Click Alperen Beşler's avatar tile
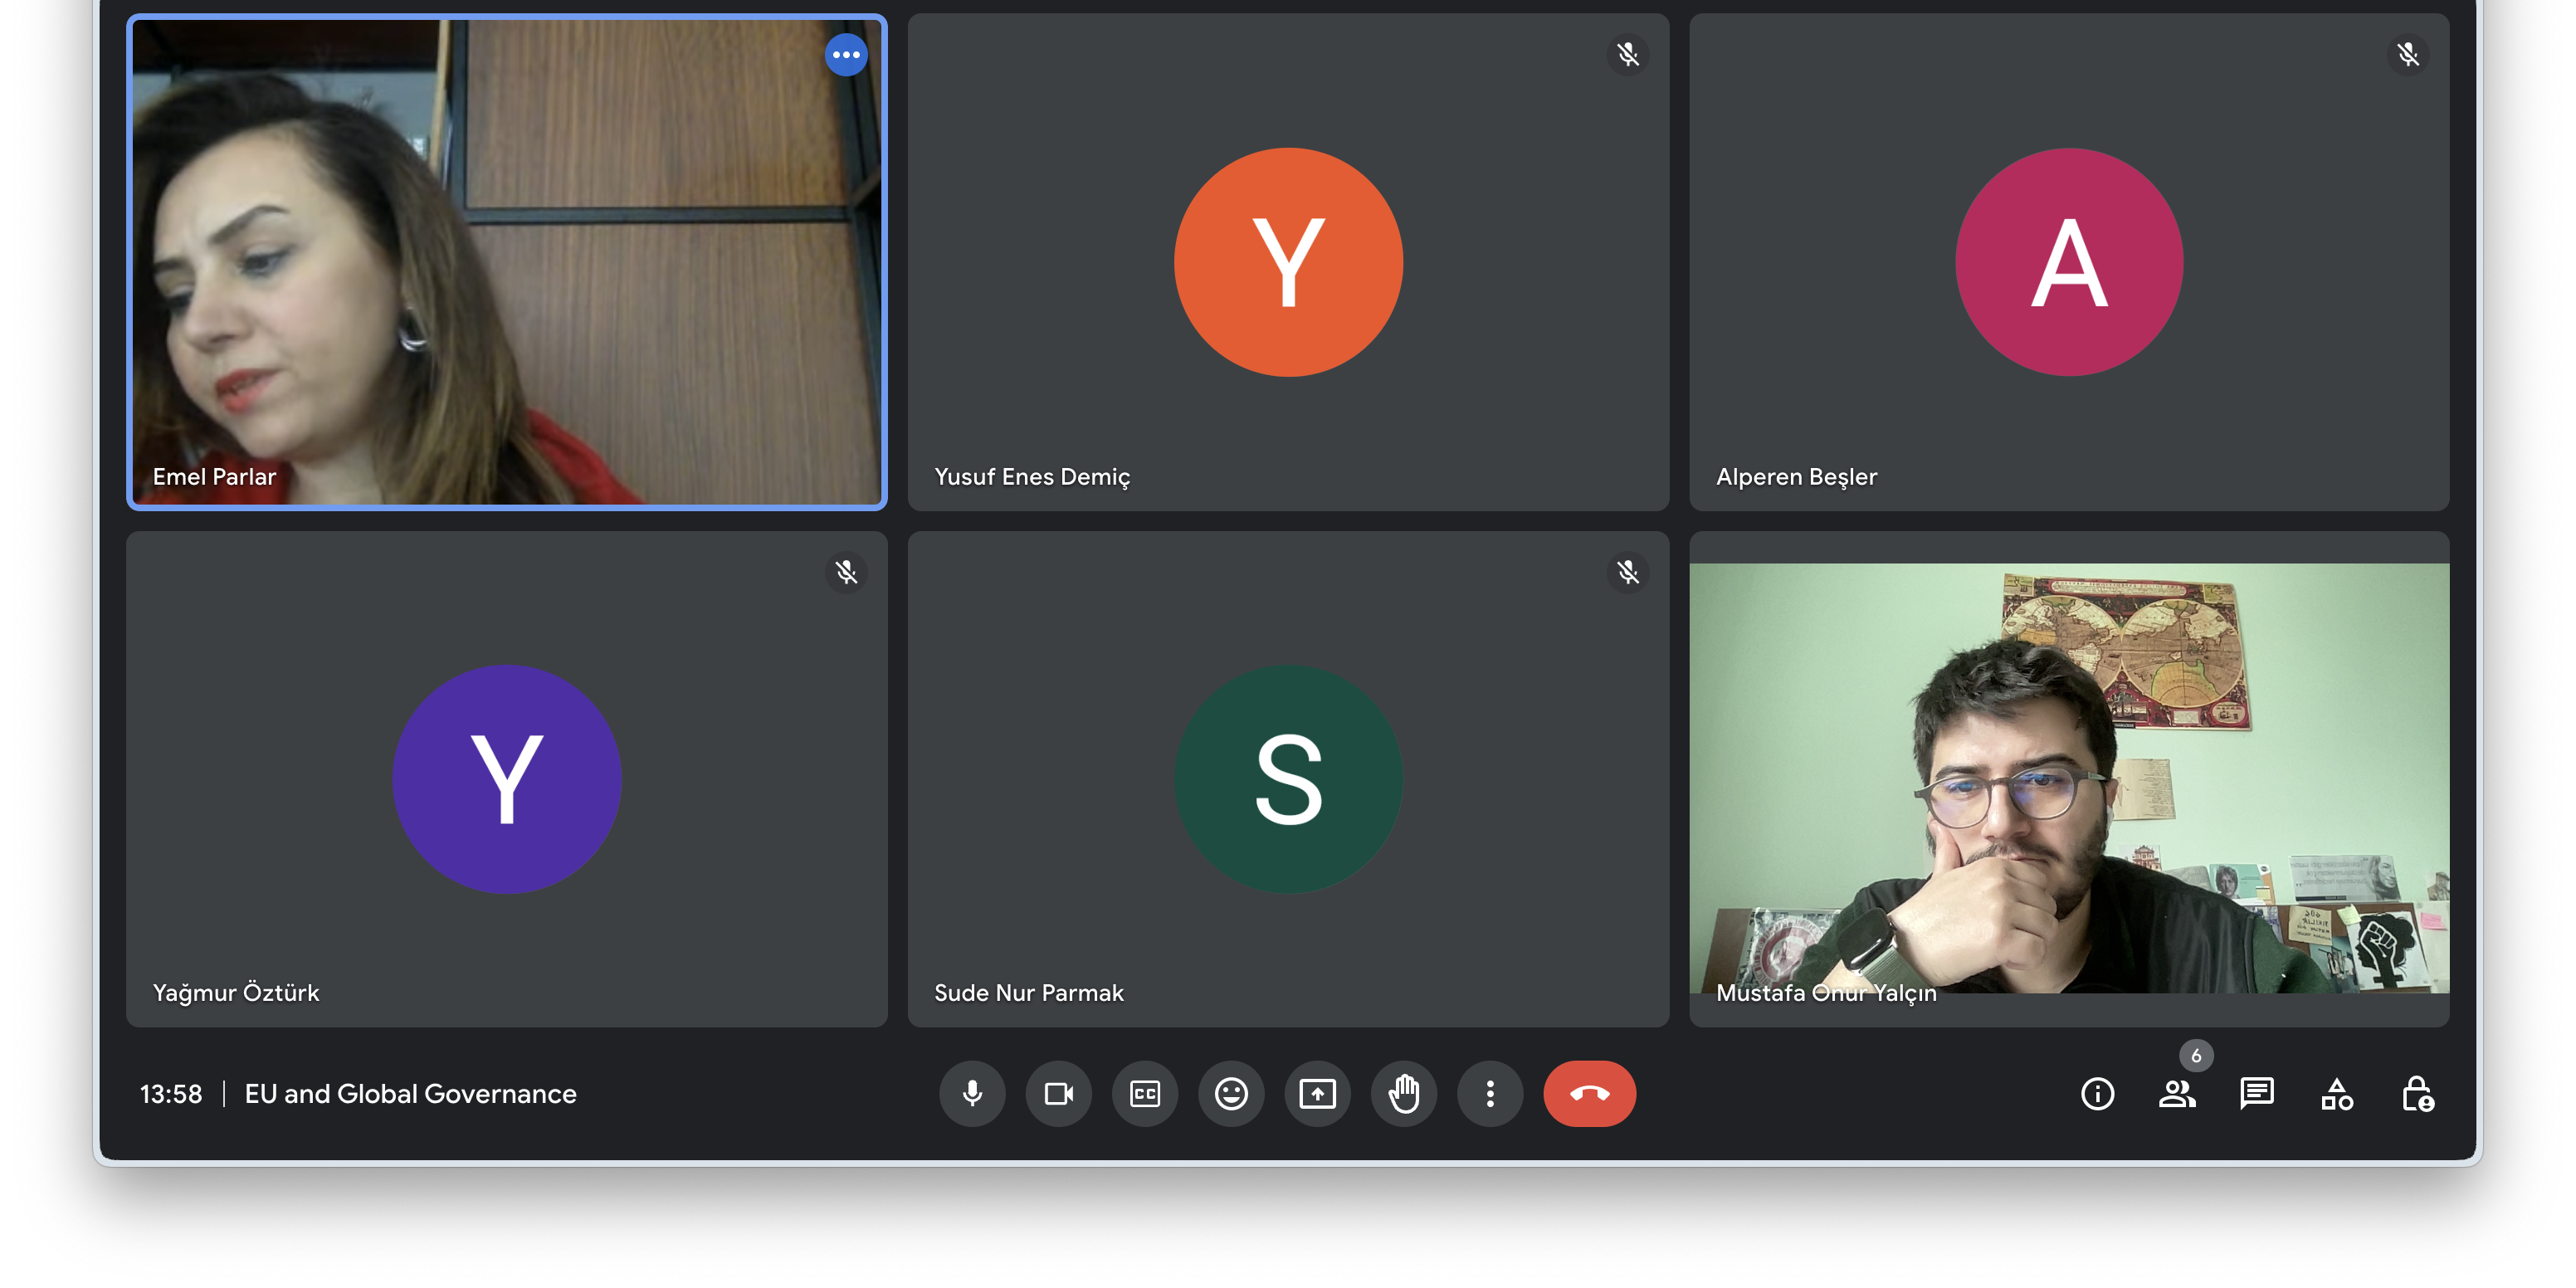 coord(2068,262)
